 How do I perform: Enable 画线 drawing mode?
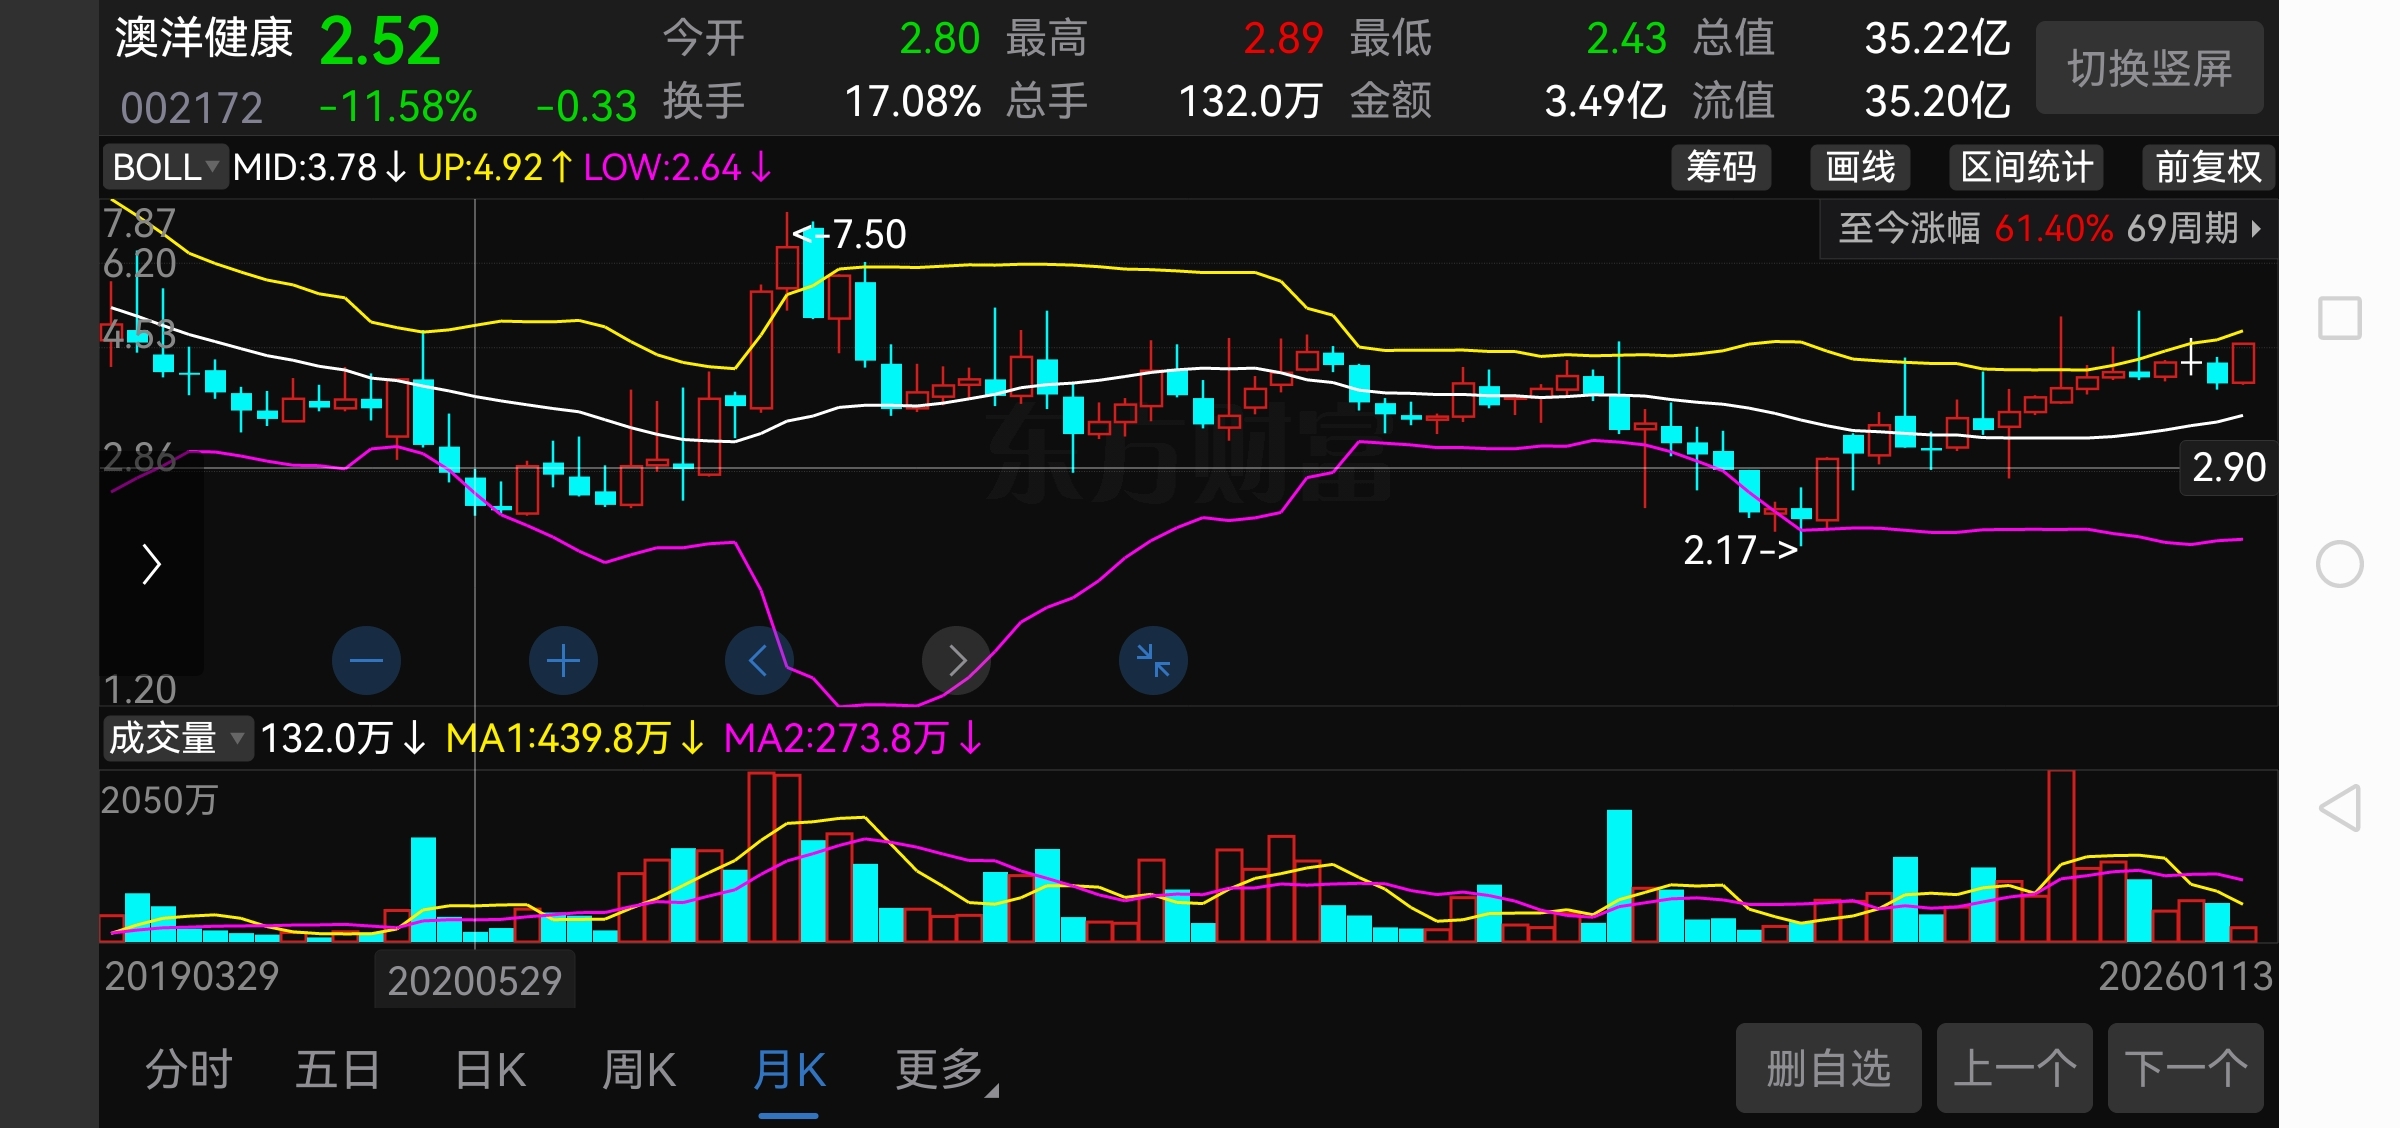tap(1860, 167)
